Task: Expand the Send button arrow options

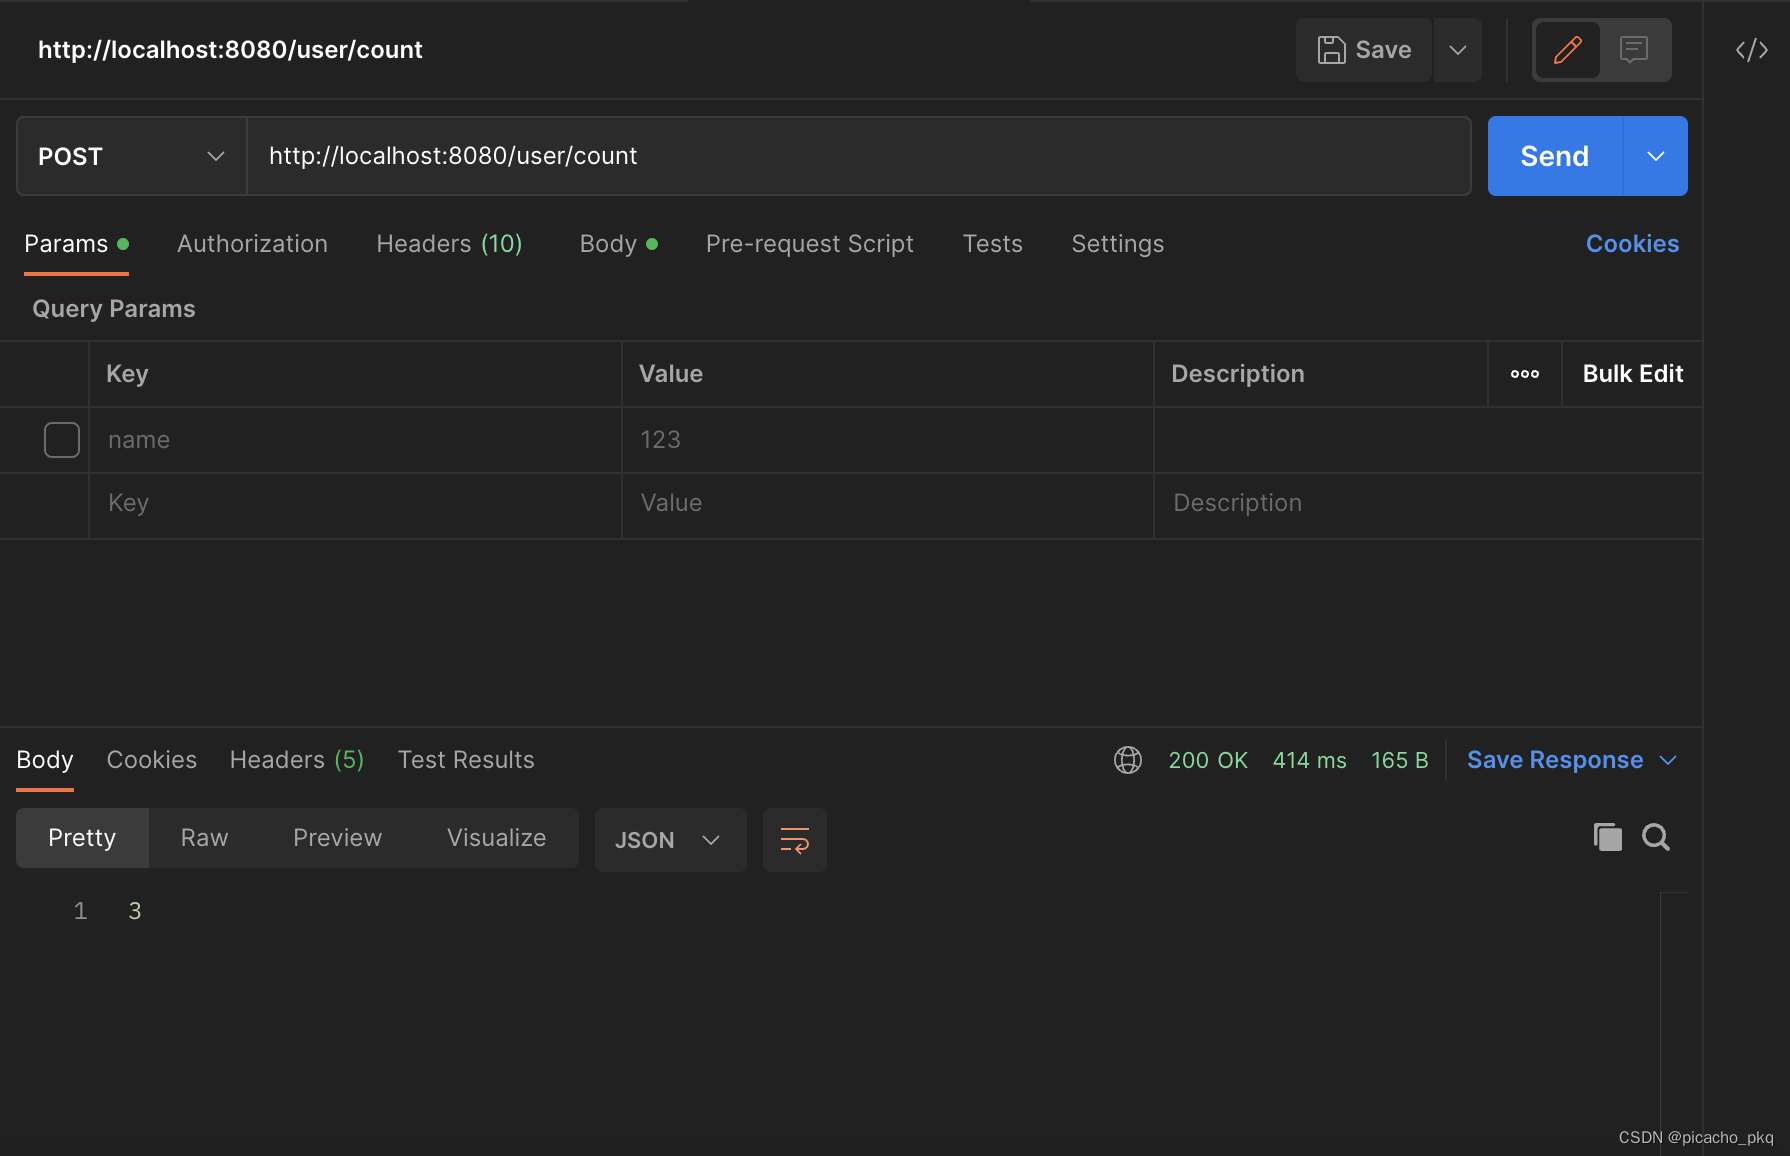Action: (1656, 156)
